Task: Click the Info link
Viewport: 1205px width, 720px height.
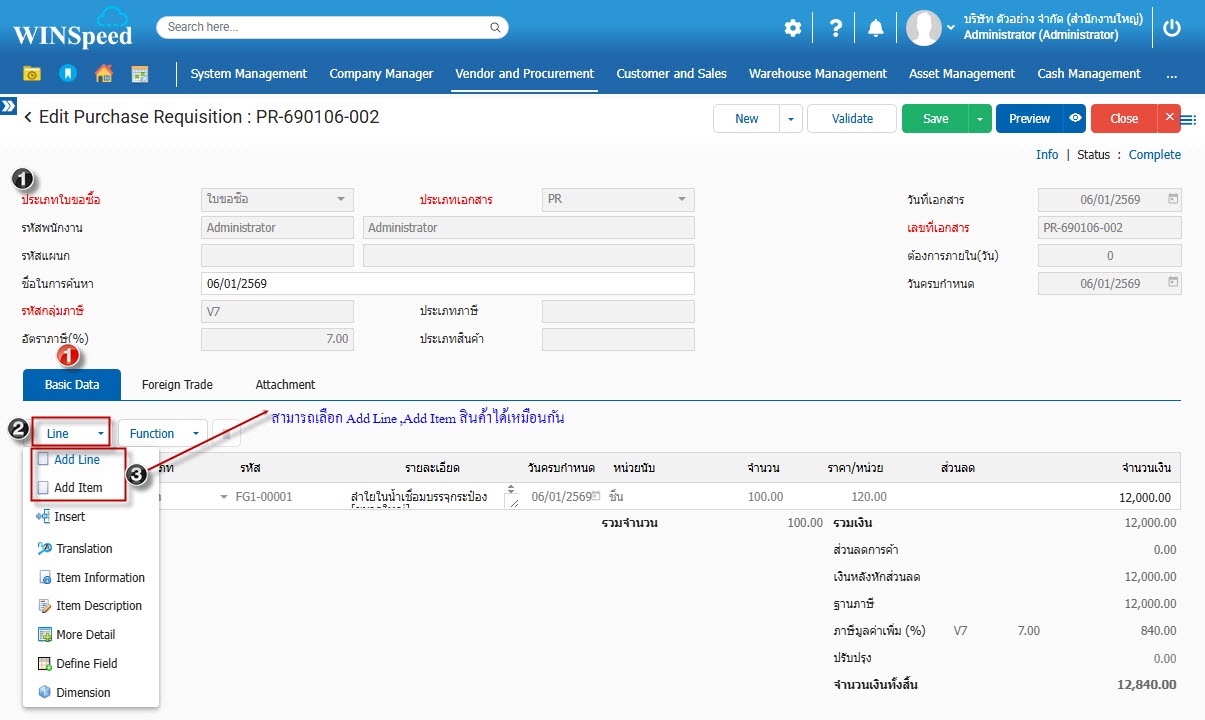Action: (x=1047, y=155)
